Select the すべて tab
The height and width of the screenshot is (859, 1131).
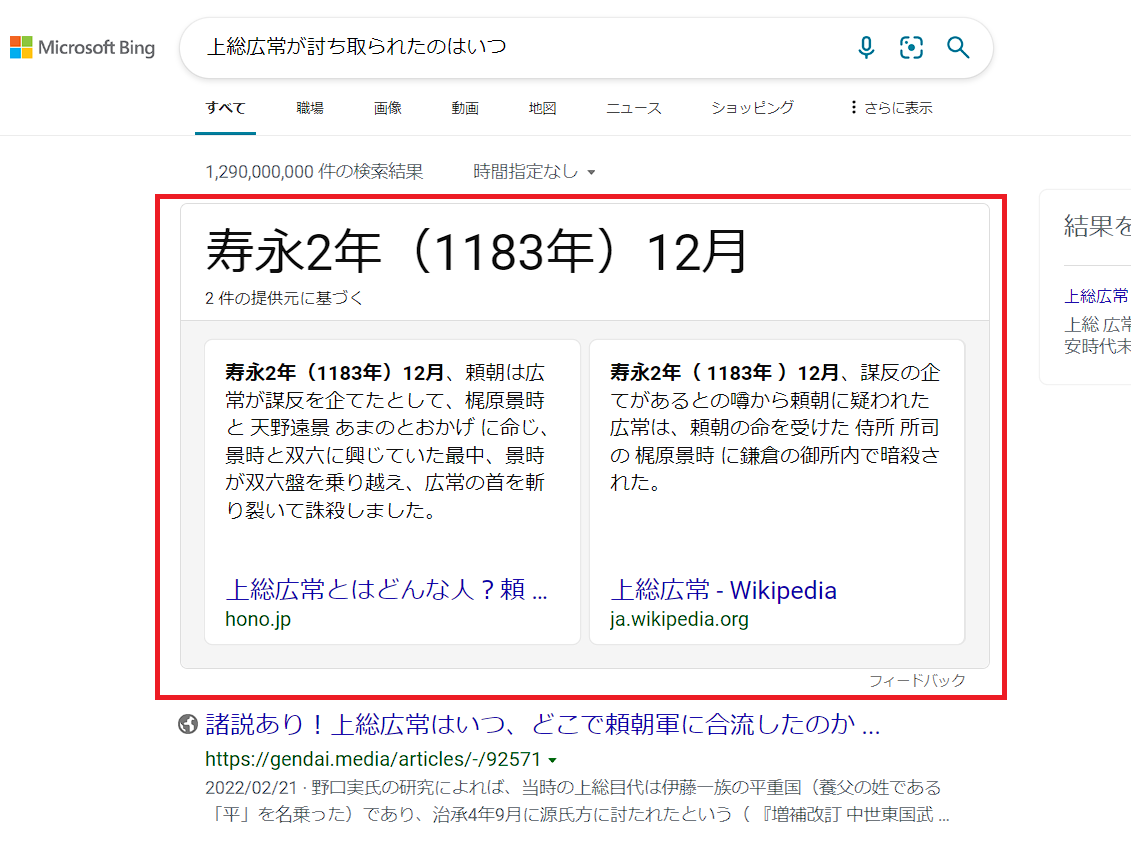225,108
